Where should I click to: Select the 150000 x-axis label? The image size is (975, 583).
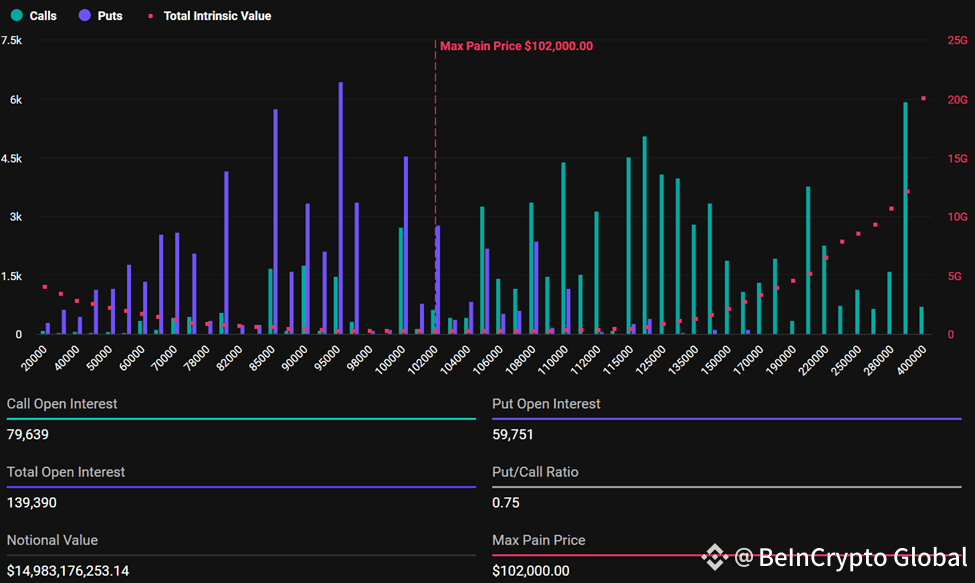tap(716, 360)
